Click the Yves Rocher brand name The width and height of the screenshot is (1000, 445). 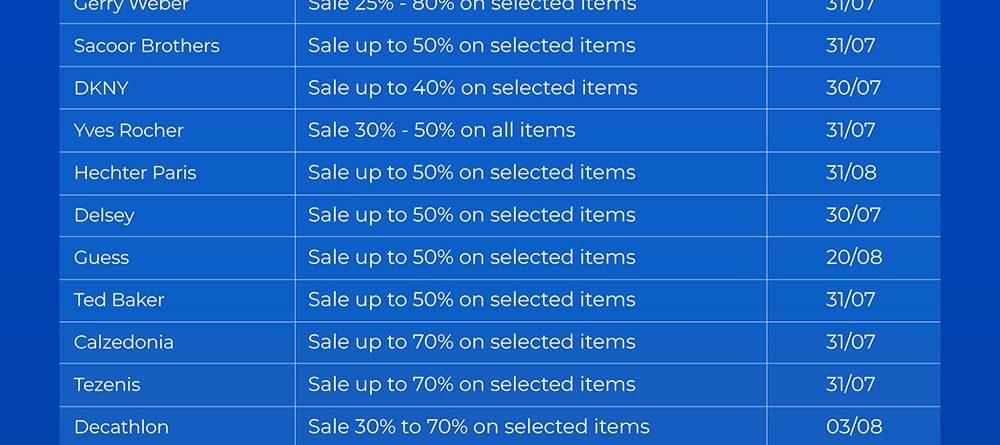pos(128,131)
